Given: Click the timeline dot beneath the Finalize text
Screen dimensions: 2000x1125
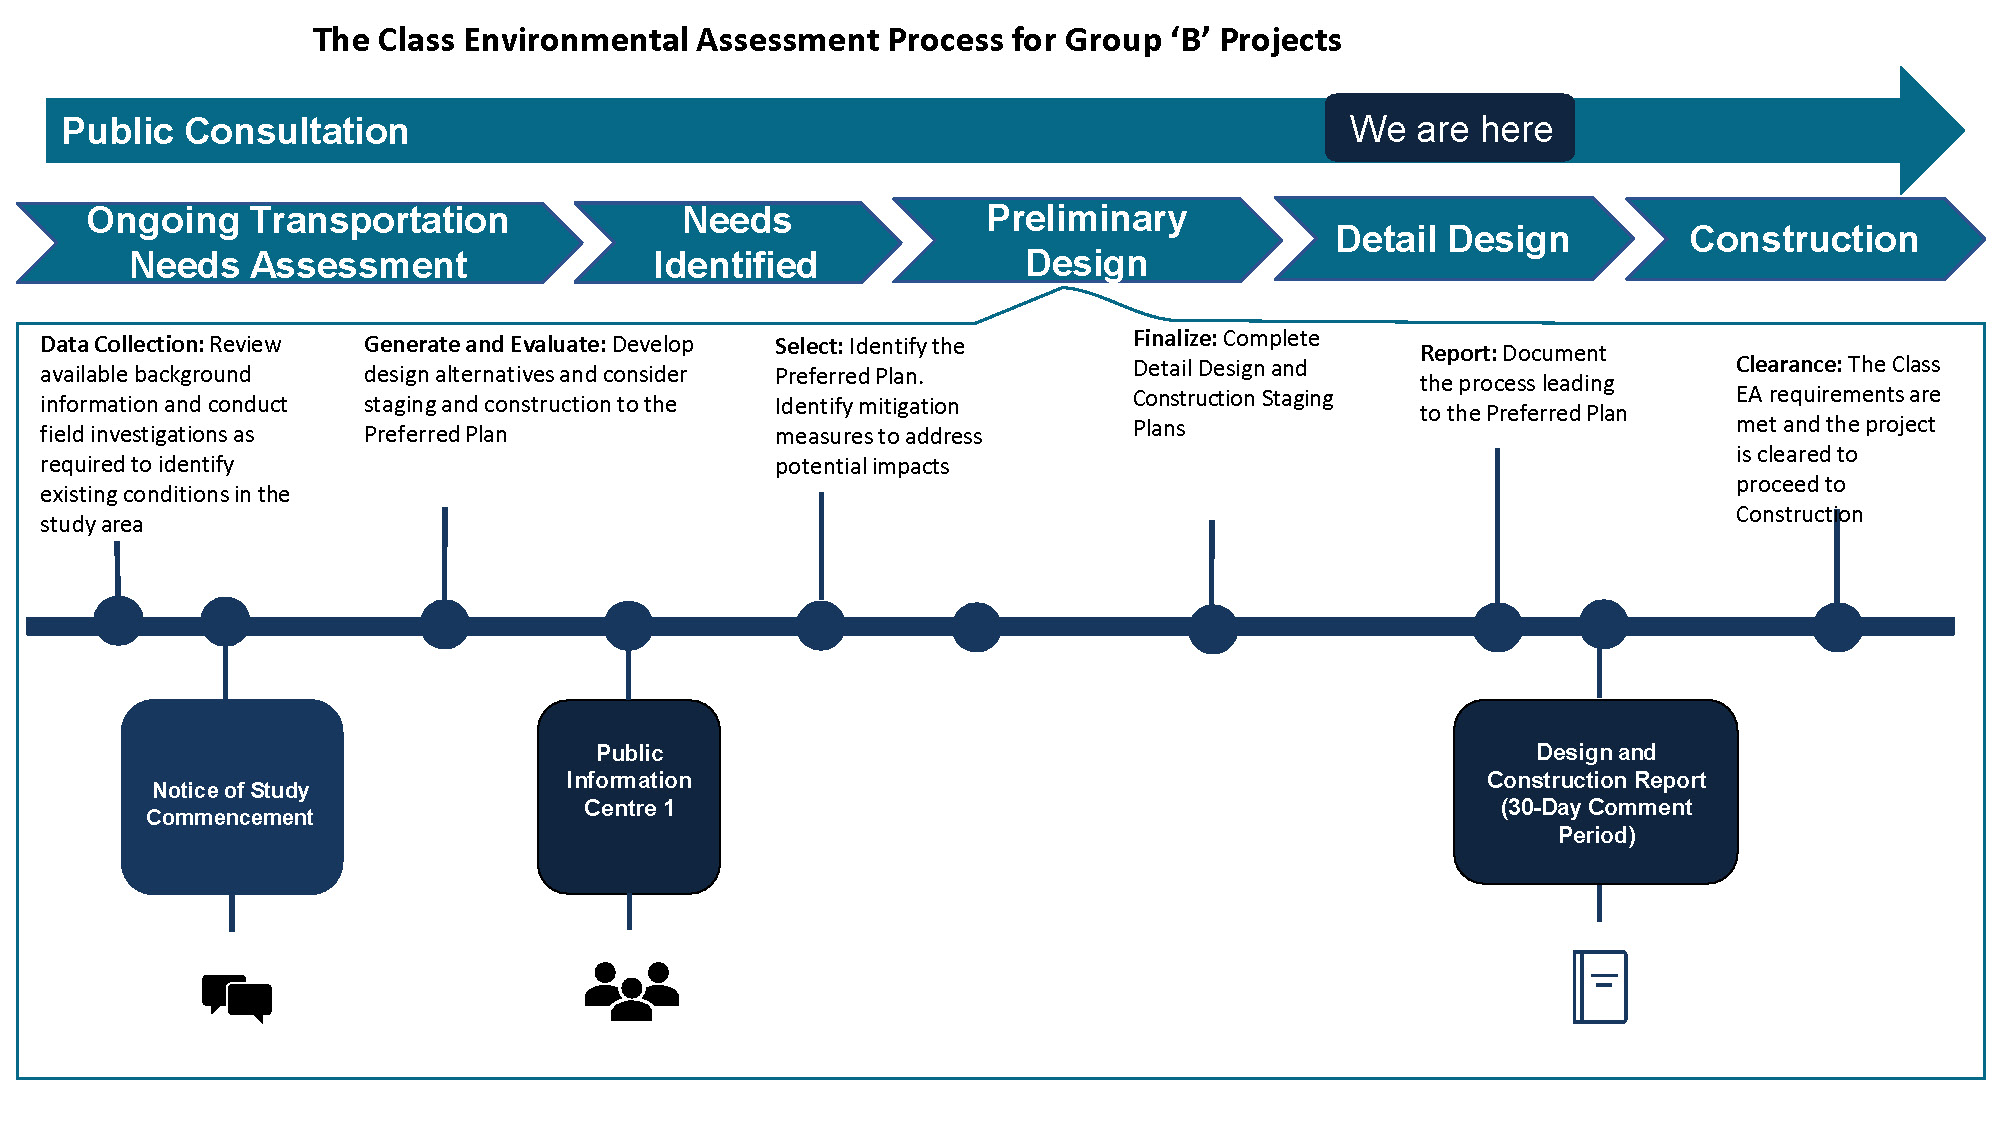Looking at the screenshot, I should [1213, 623].
